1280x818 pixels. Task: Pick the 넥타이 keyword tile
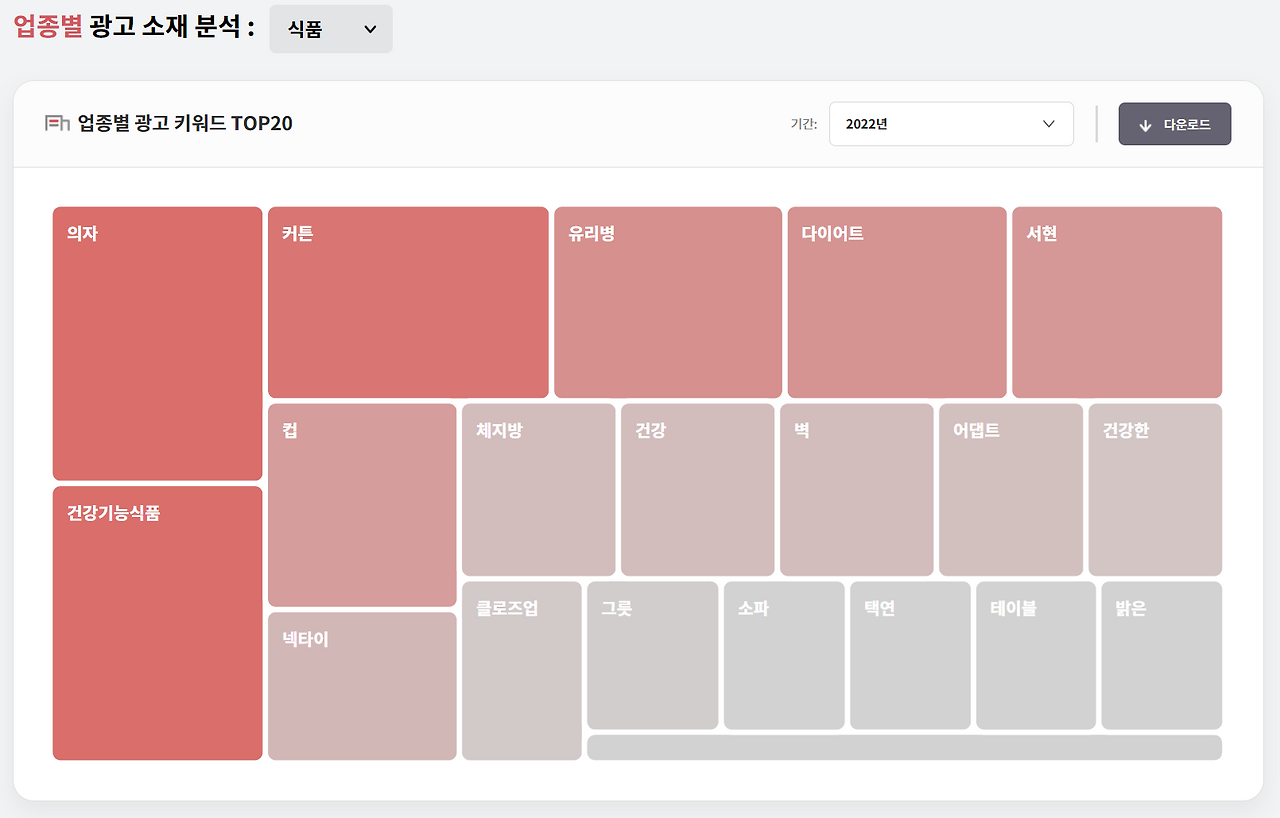point(362,686)
